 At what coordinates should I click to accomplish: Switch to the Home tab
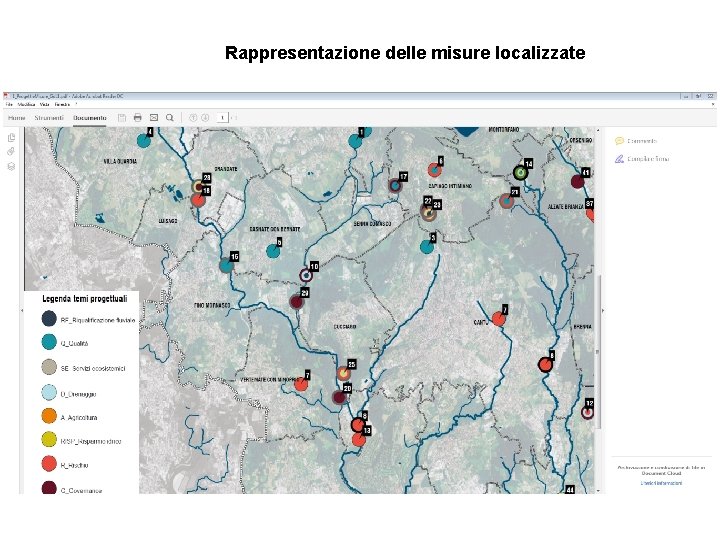17,118
